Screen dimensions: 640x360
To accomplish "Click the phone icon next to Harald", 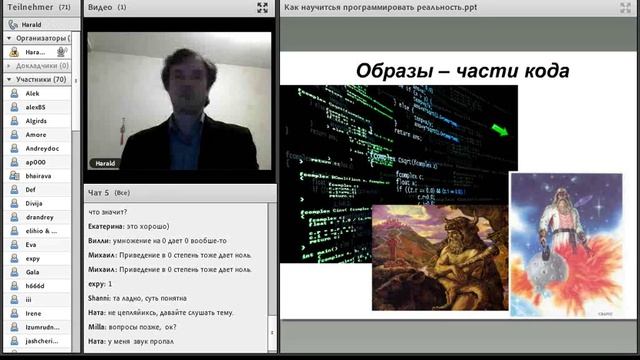I will click(x=13, y=25).
